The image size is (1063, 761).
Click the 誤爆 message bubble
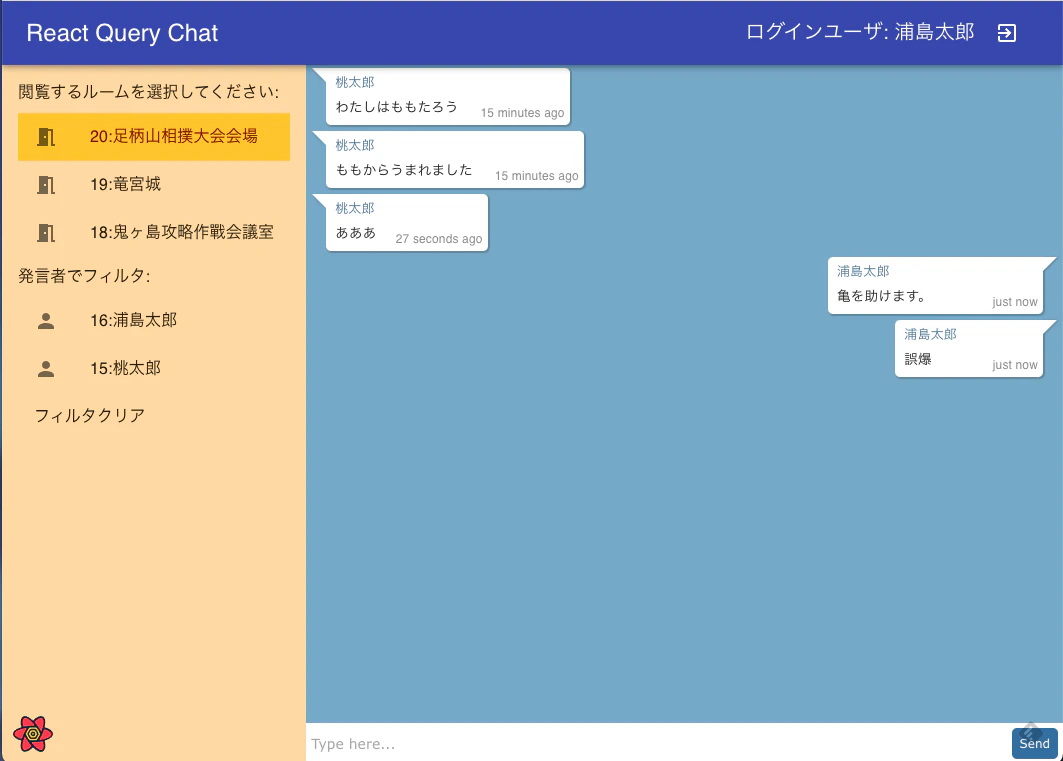click(x=969, y=349)
